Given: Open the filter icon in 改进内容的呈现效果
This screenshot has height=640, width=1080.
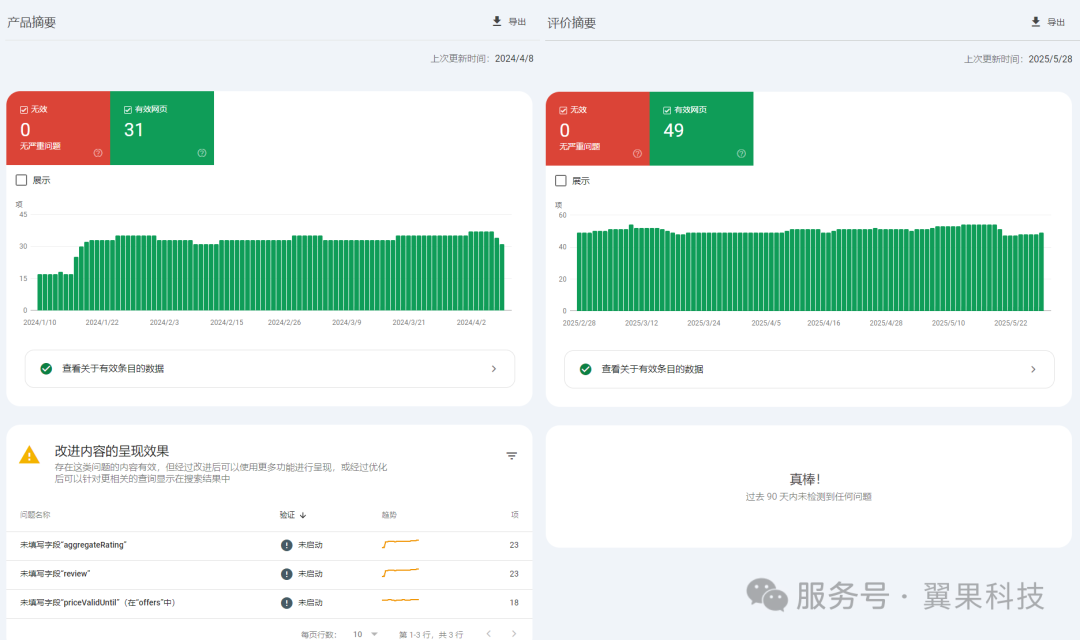Looking at the screenshot, I should coord(511,456).
